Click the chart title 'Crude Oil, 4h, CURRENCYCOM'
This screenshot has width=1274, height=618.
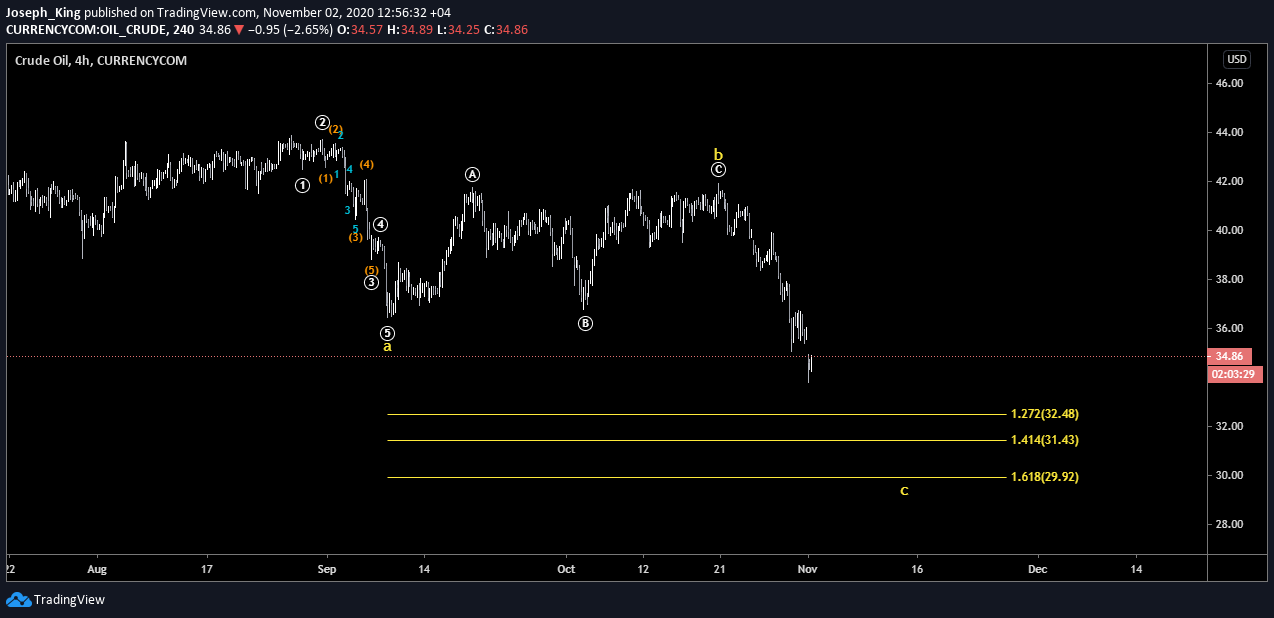(x=101, y=60)
